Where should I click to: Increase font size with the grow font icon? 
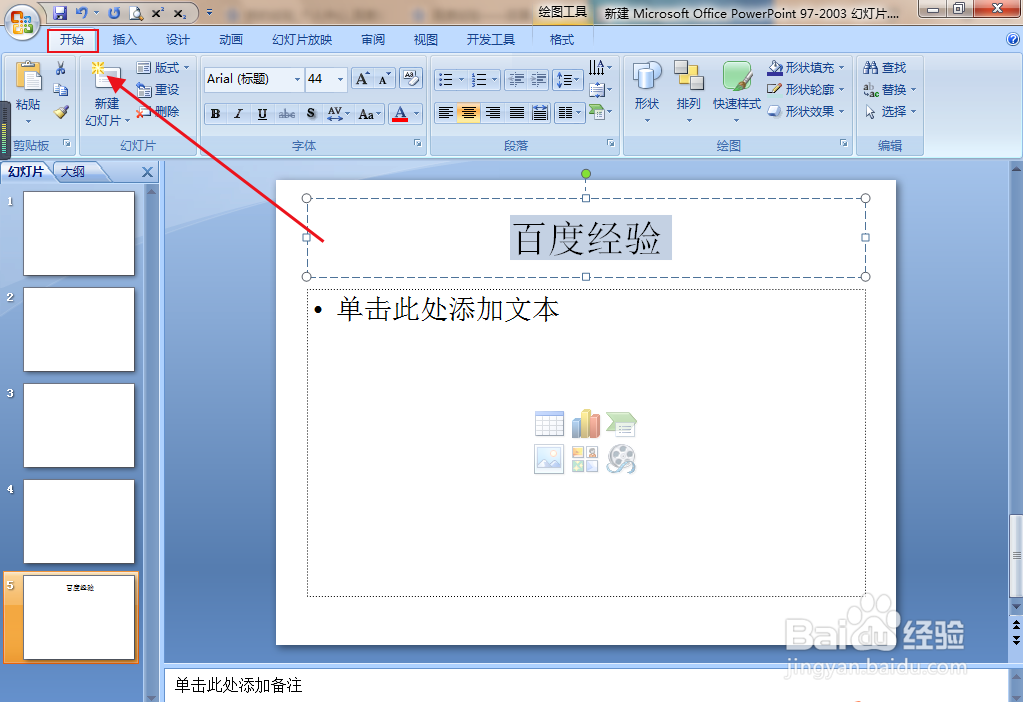pyautogui.click(x=362, y=79)
